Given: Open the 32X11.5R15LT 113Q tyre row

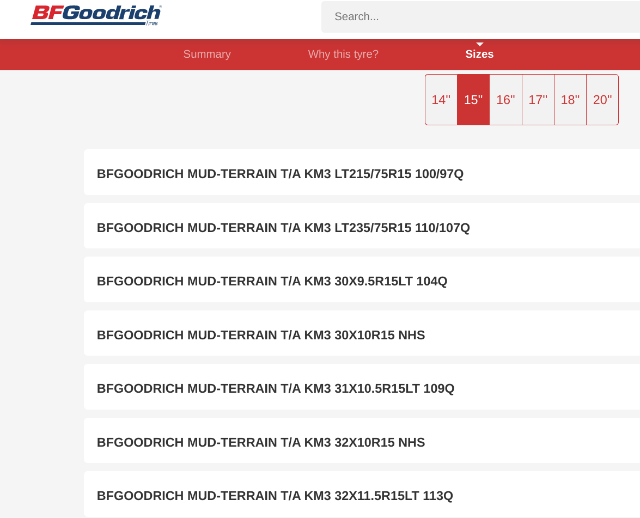Looking at the screenshot, I should [x=362, y=494].
